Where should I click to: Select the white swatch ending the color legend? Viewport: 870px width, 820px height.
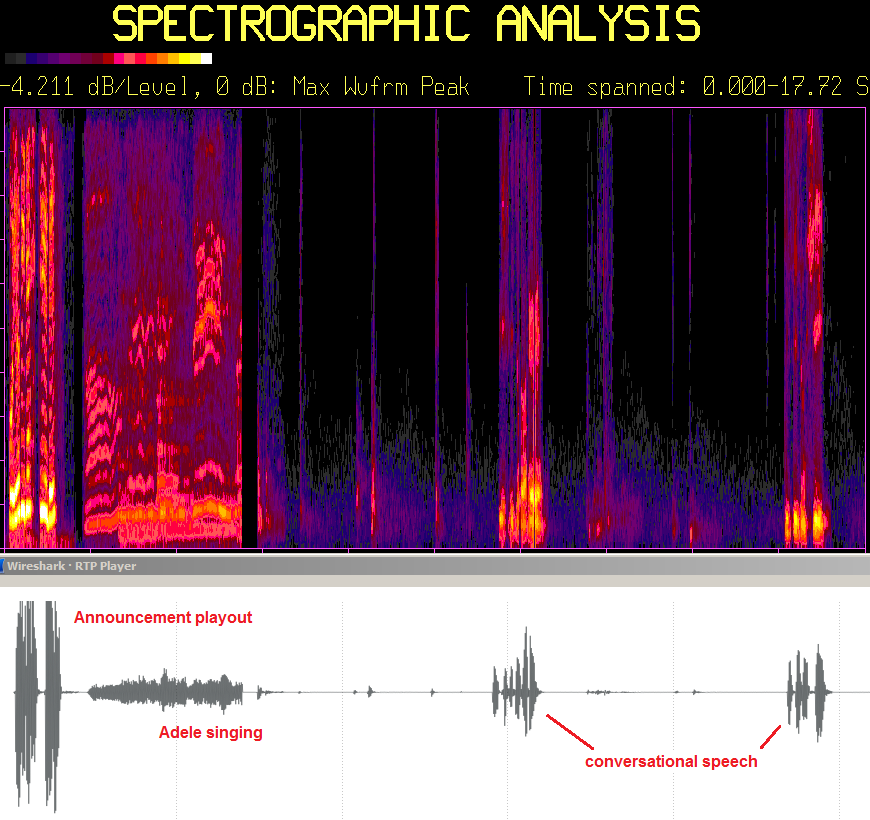[206, 59]
